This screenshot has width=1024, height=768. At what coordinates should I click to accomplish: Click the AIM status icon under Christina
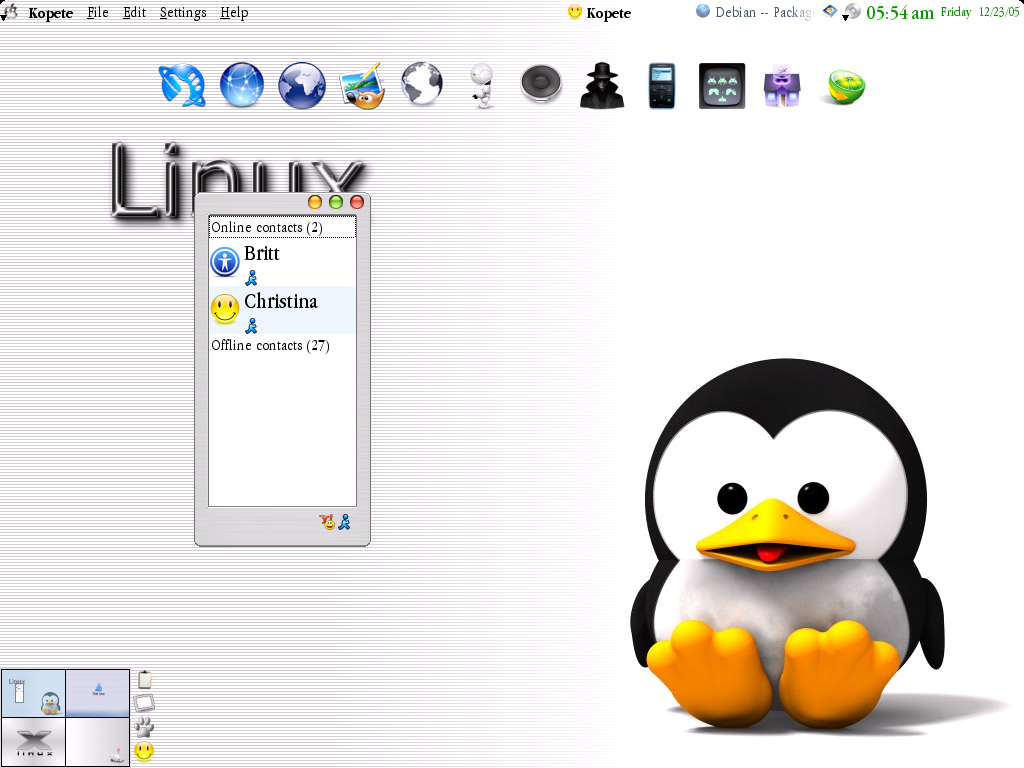tap(251, 325)
